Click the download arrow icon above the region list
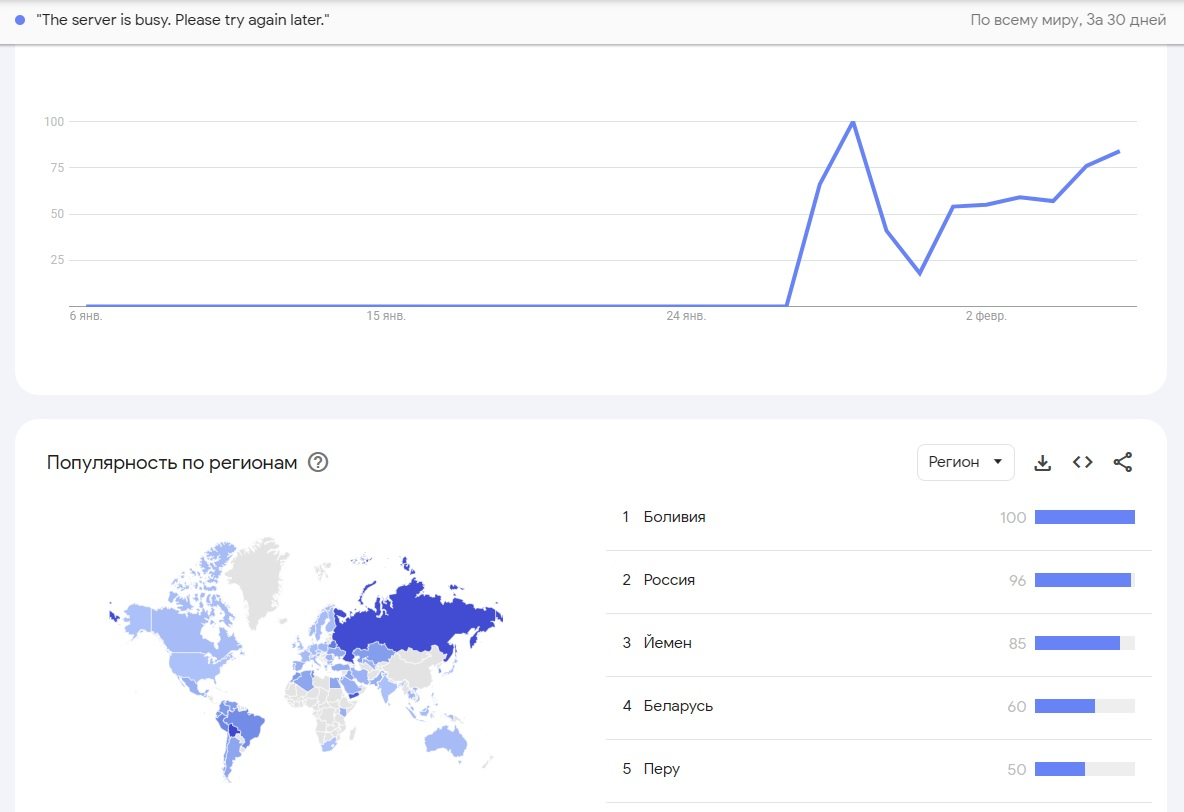1184x812 pixels. coord(1043,462)
